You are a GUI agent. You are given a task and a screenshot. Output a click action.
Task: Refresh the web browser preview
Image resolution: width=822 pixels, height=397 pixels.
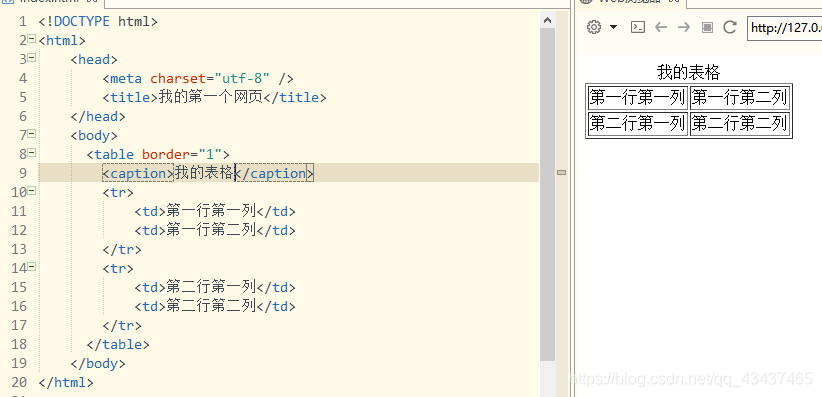tap(730, 27)
